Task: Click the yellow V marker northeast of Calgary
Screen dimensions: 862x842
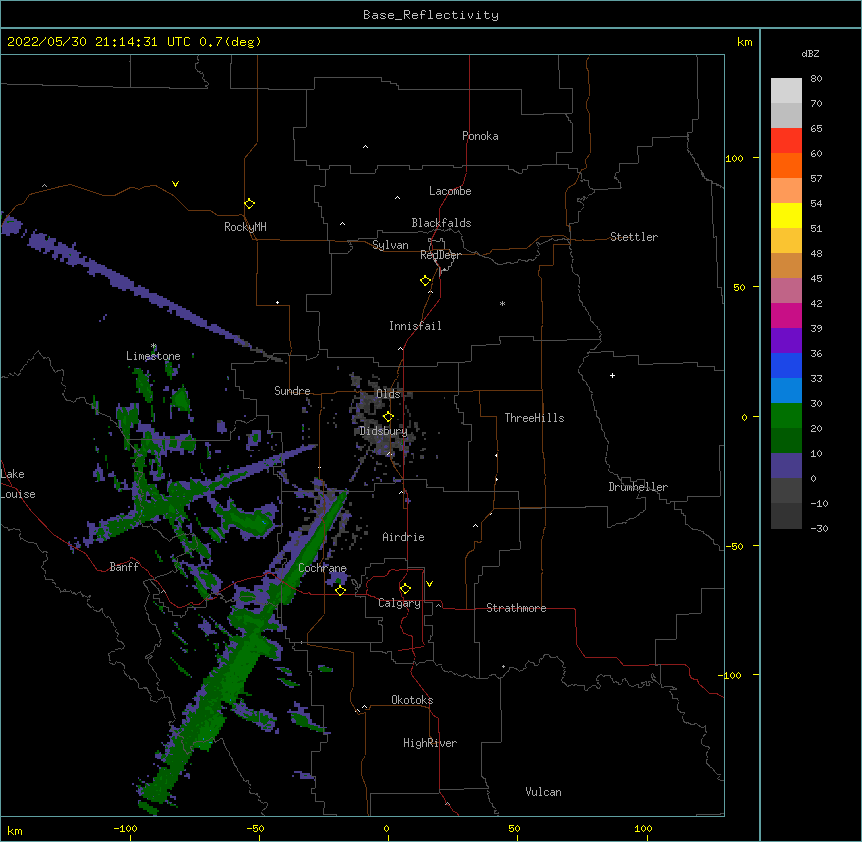Action: tap(429, 584)
